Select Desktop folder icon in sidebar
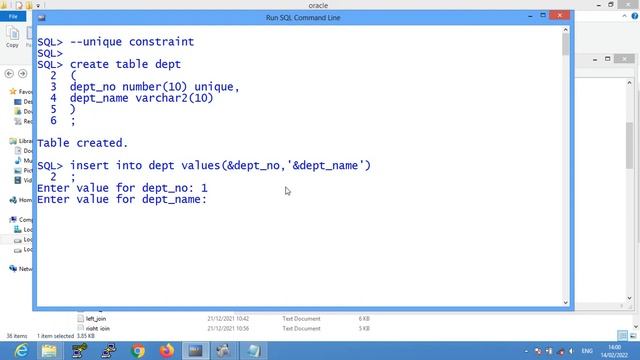 point(18,102)
